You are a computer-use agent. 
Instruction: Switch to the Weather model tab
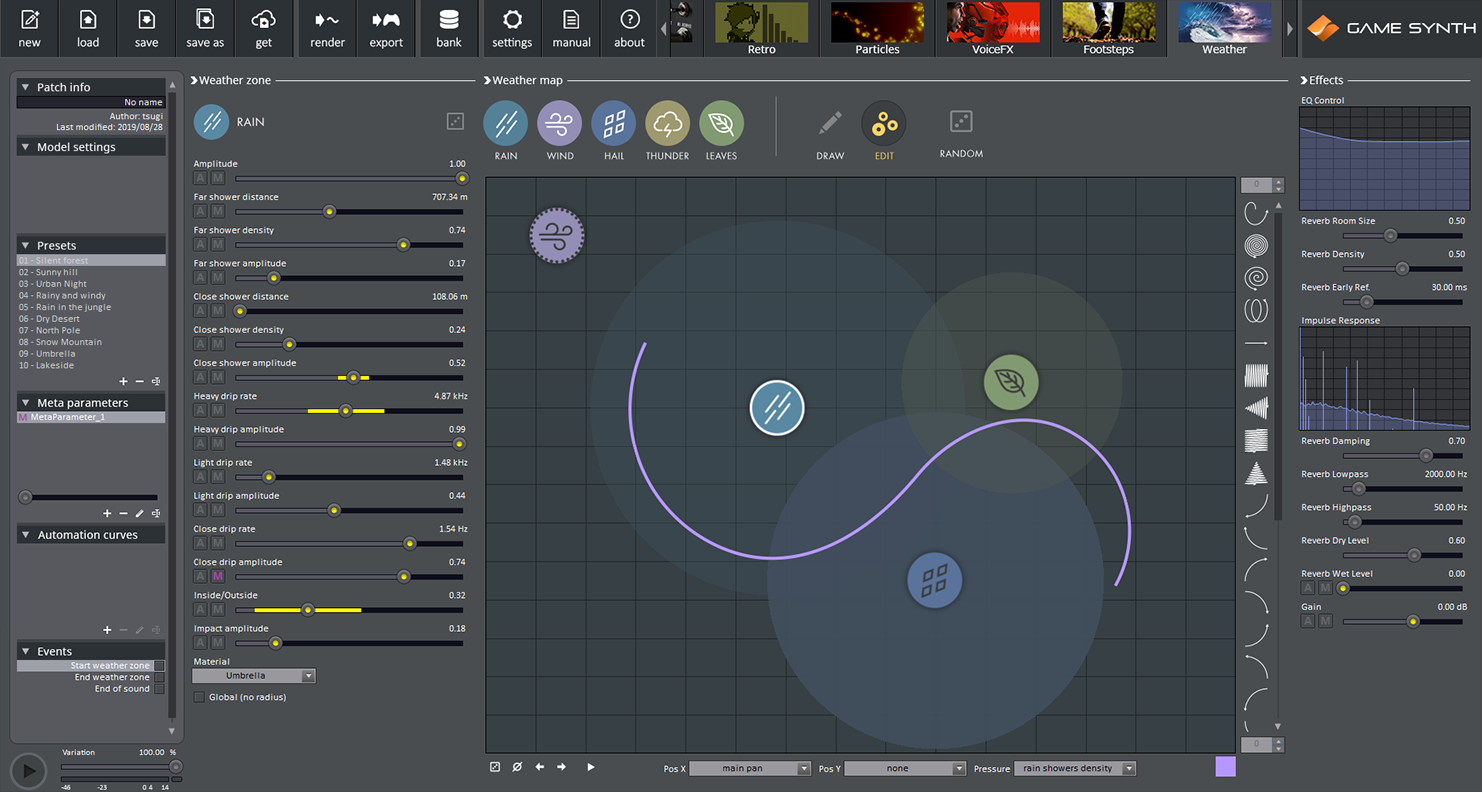tap(1224, 28)
